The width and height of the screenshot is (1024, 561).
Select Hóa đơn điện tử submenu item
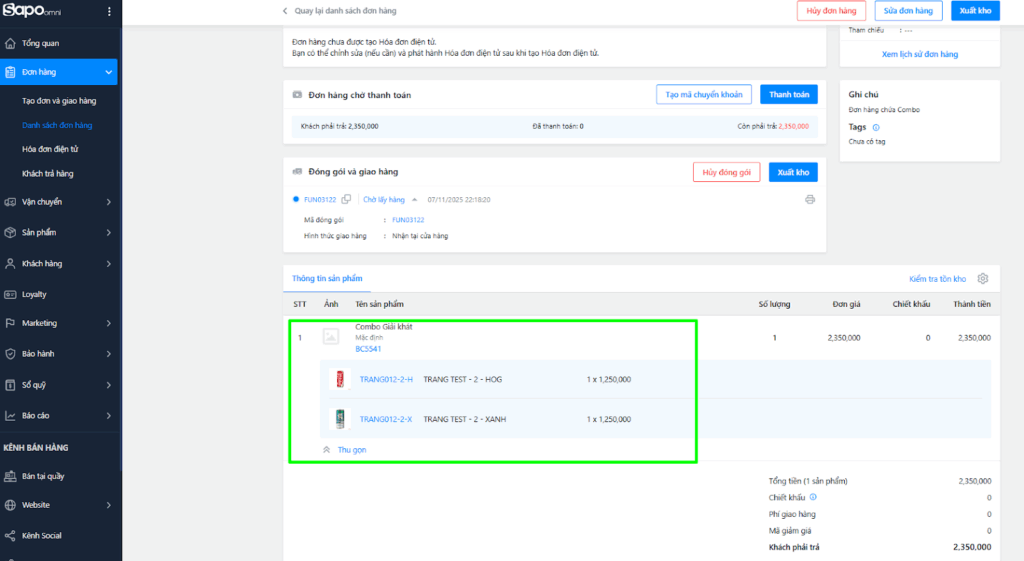50,149
